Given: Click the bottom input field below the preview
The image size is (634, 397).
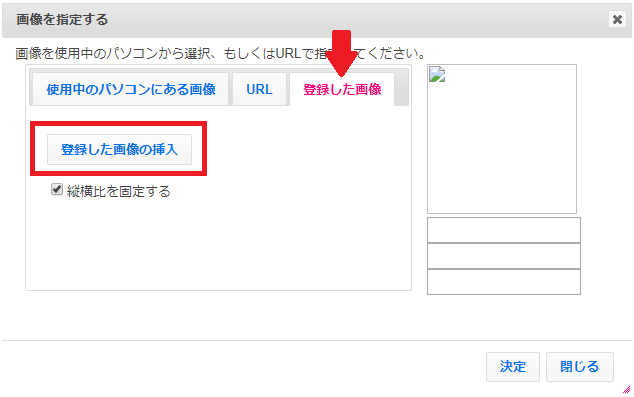Looking at the screenshot, I should tap(504, 282).
